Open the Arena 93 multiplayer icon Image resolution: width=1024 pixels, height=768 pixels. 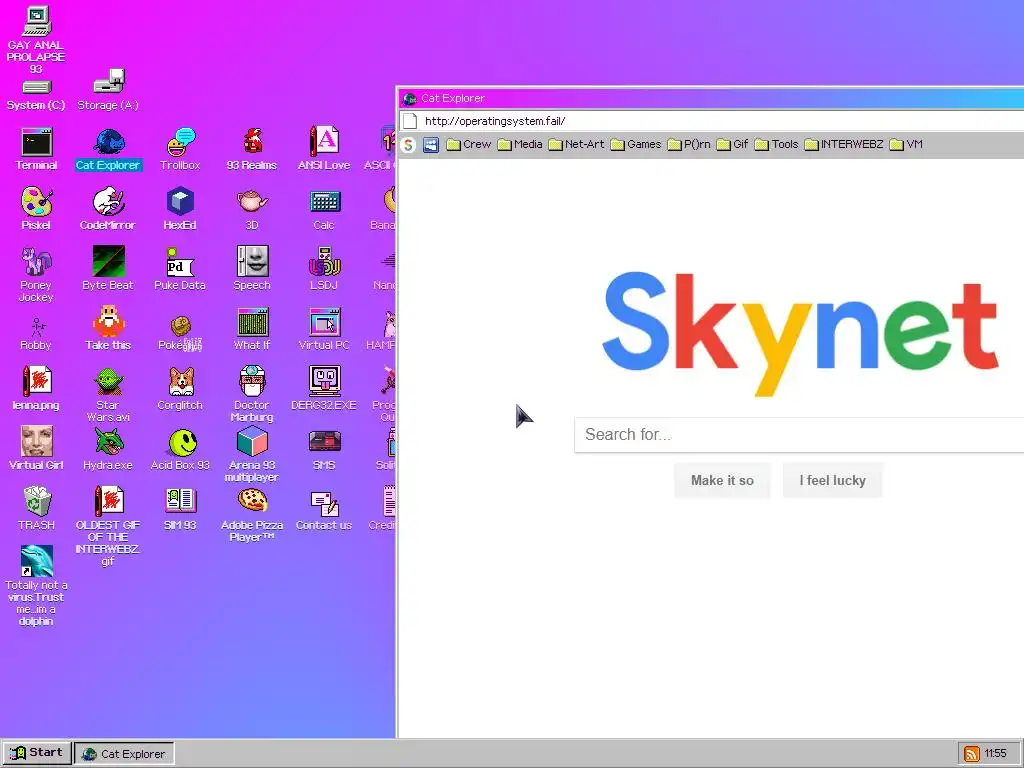252,455
